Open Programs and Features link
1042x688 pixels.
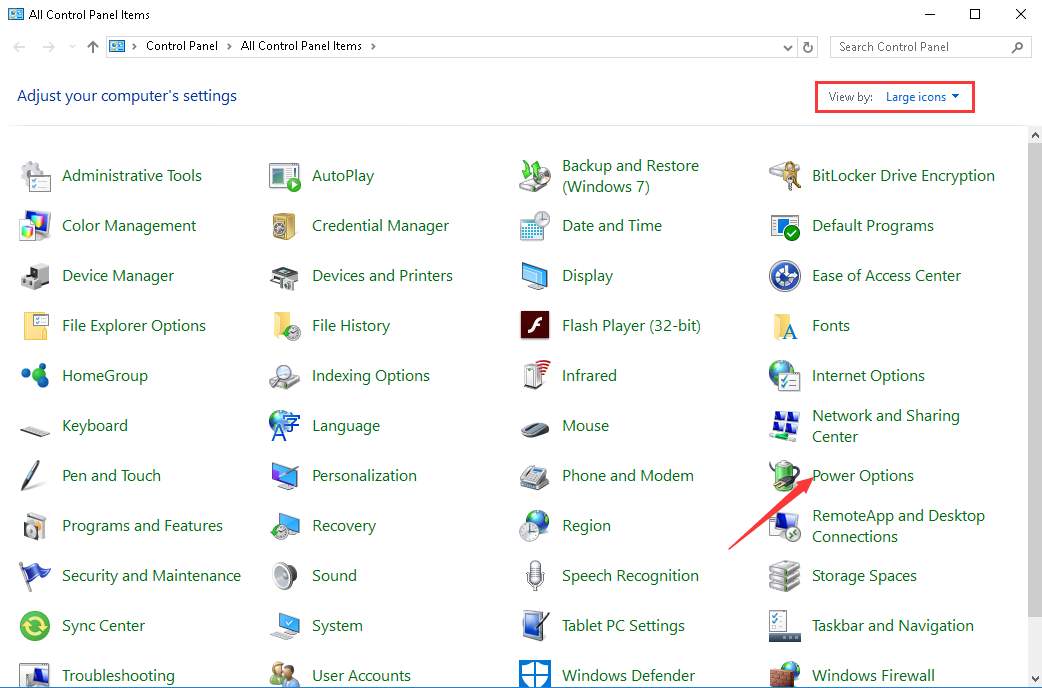(x=142, y=526)
